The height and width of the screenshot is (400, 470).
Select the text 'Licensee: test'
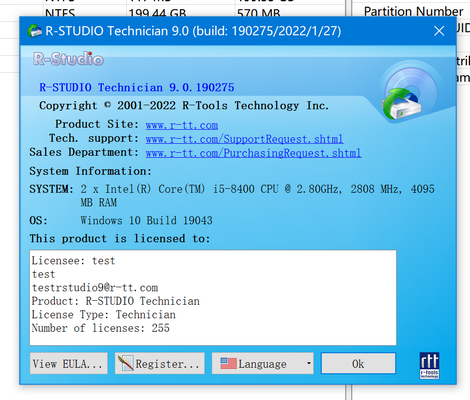(x=73, y=261)
